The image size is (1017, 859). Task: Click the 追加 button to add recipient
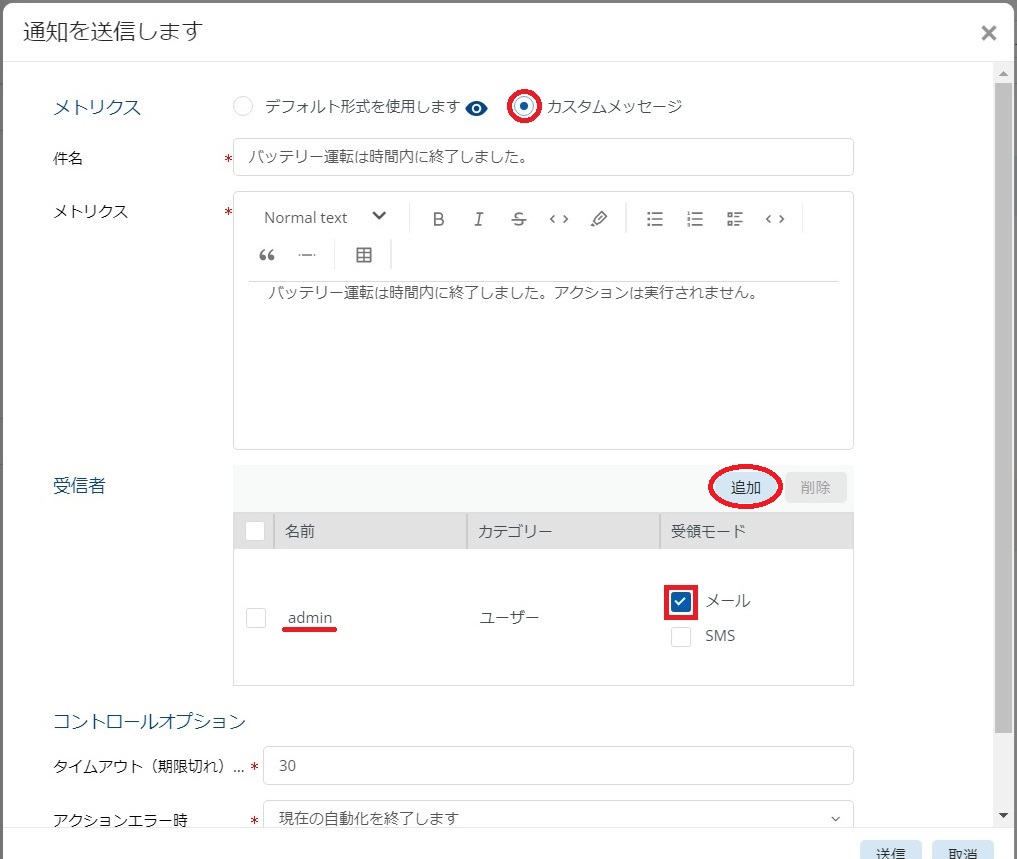[746, 487]
